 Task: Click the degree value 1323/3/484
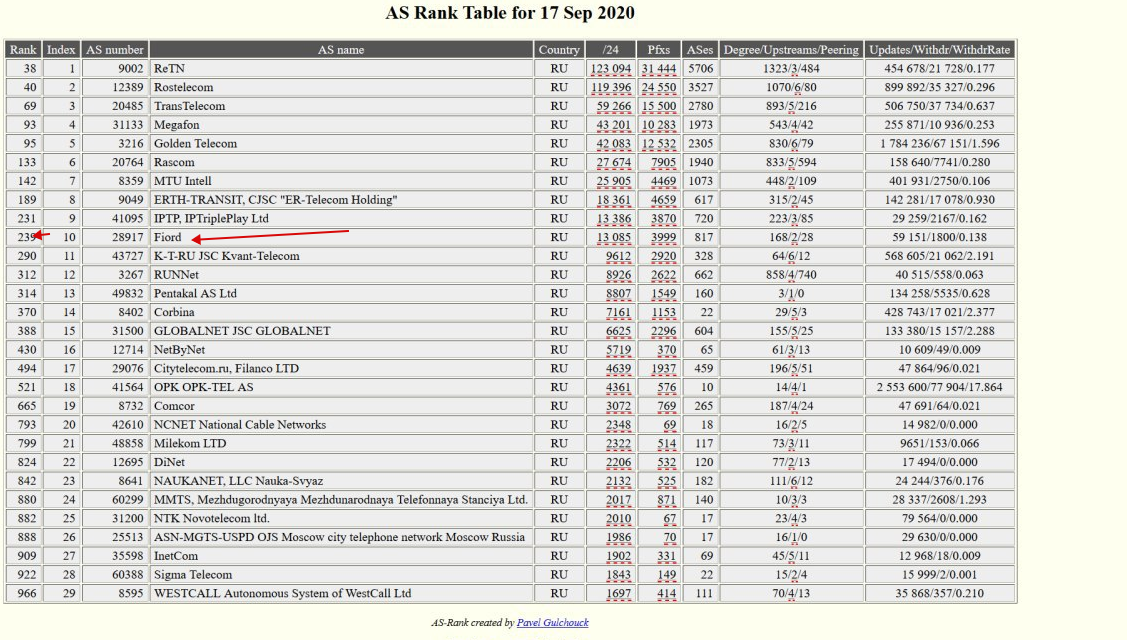(x=791, y=69)
